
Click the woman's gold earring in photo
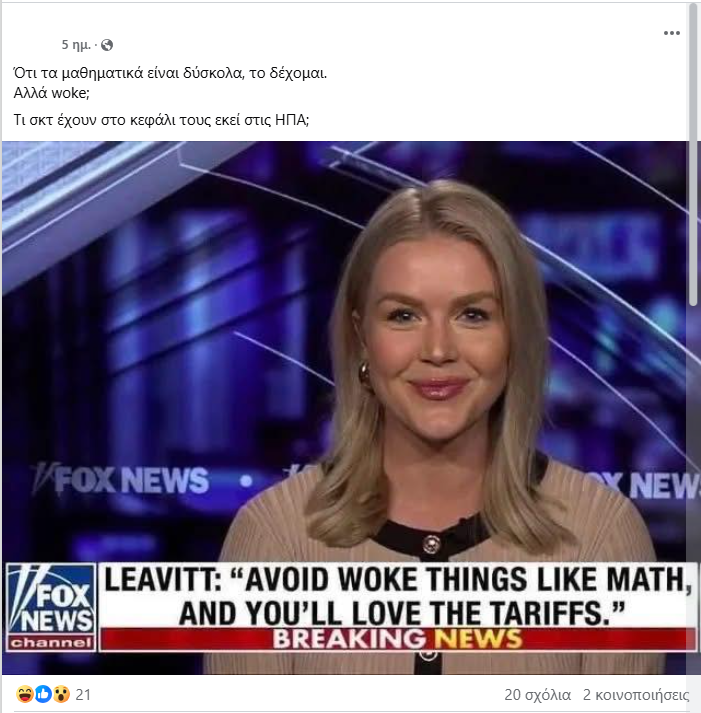coord(365,374)
